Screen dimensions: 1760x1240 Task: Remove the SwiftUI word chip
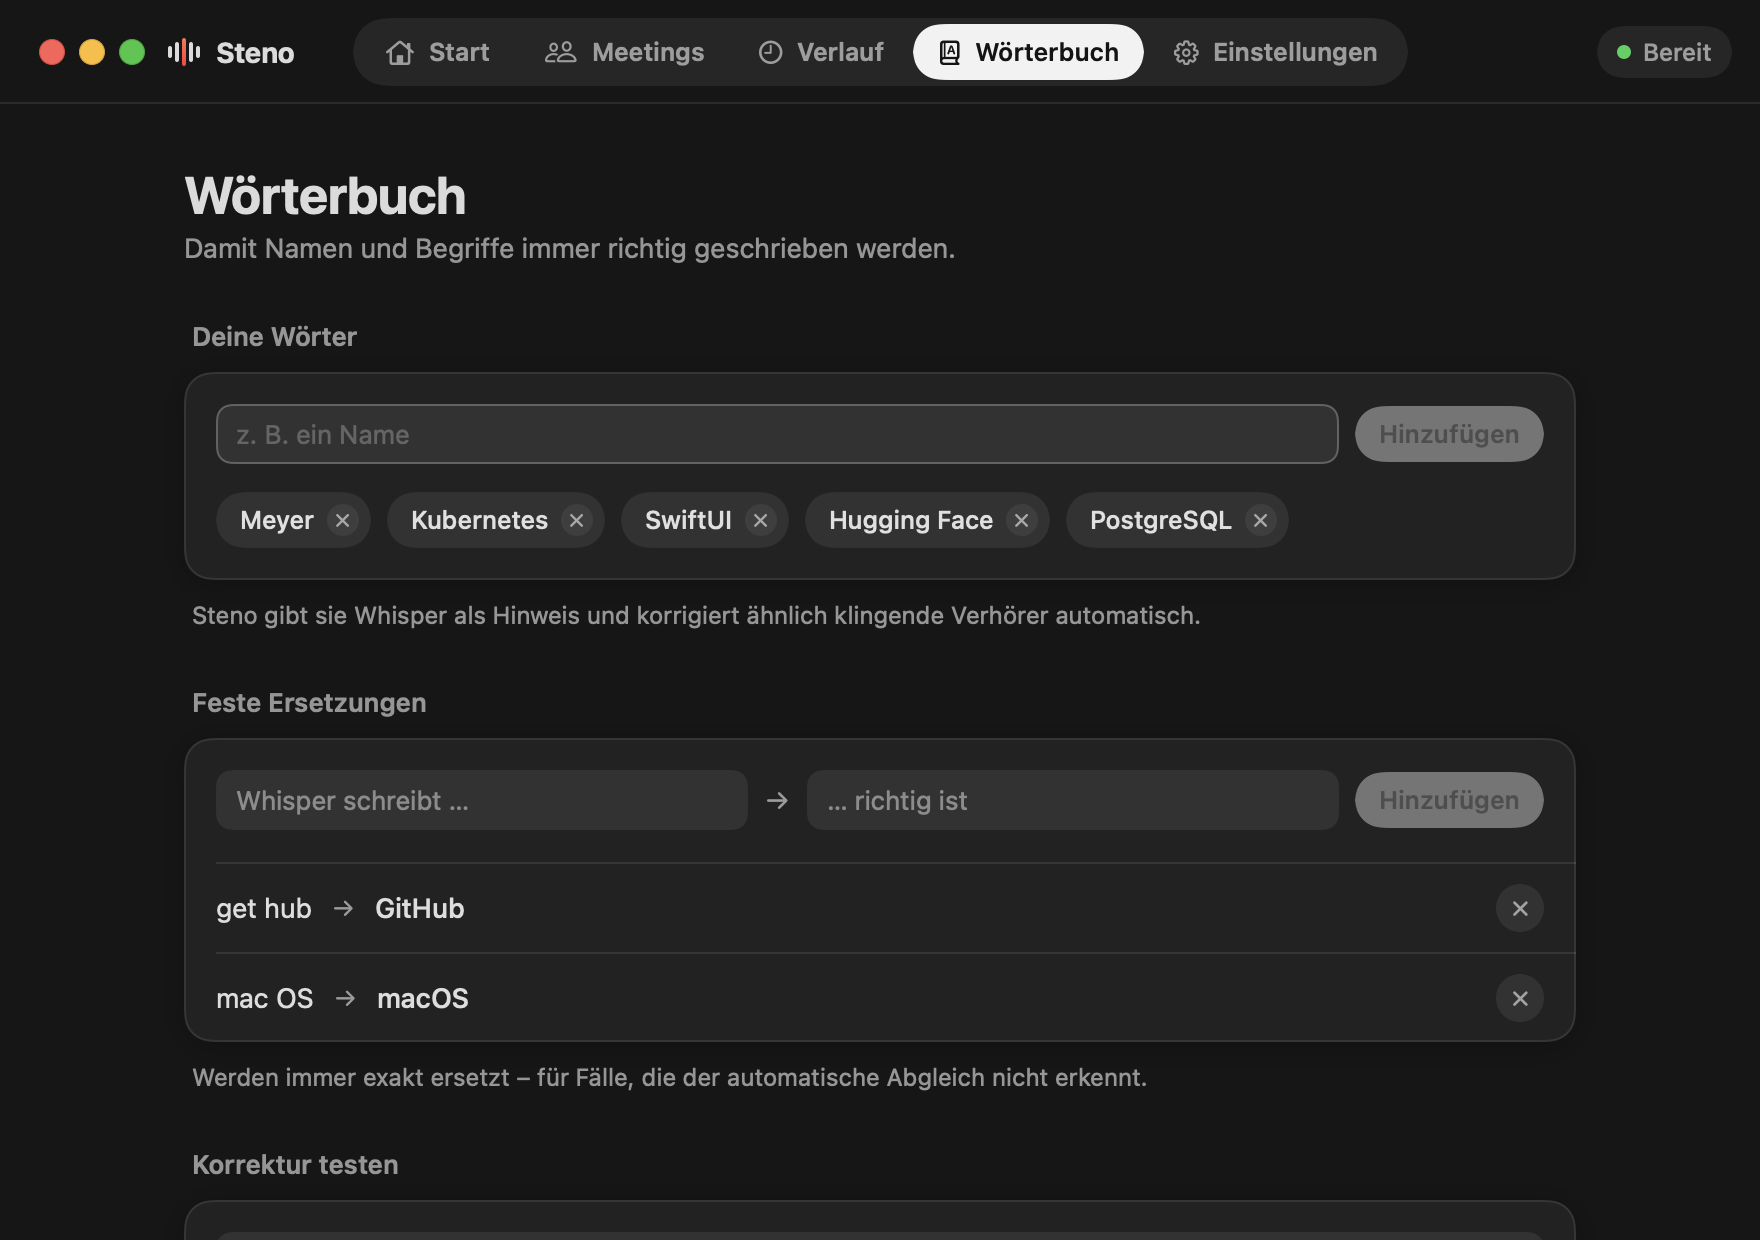point(761,520)
